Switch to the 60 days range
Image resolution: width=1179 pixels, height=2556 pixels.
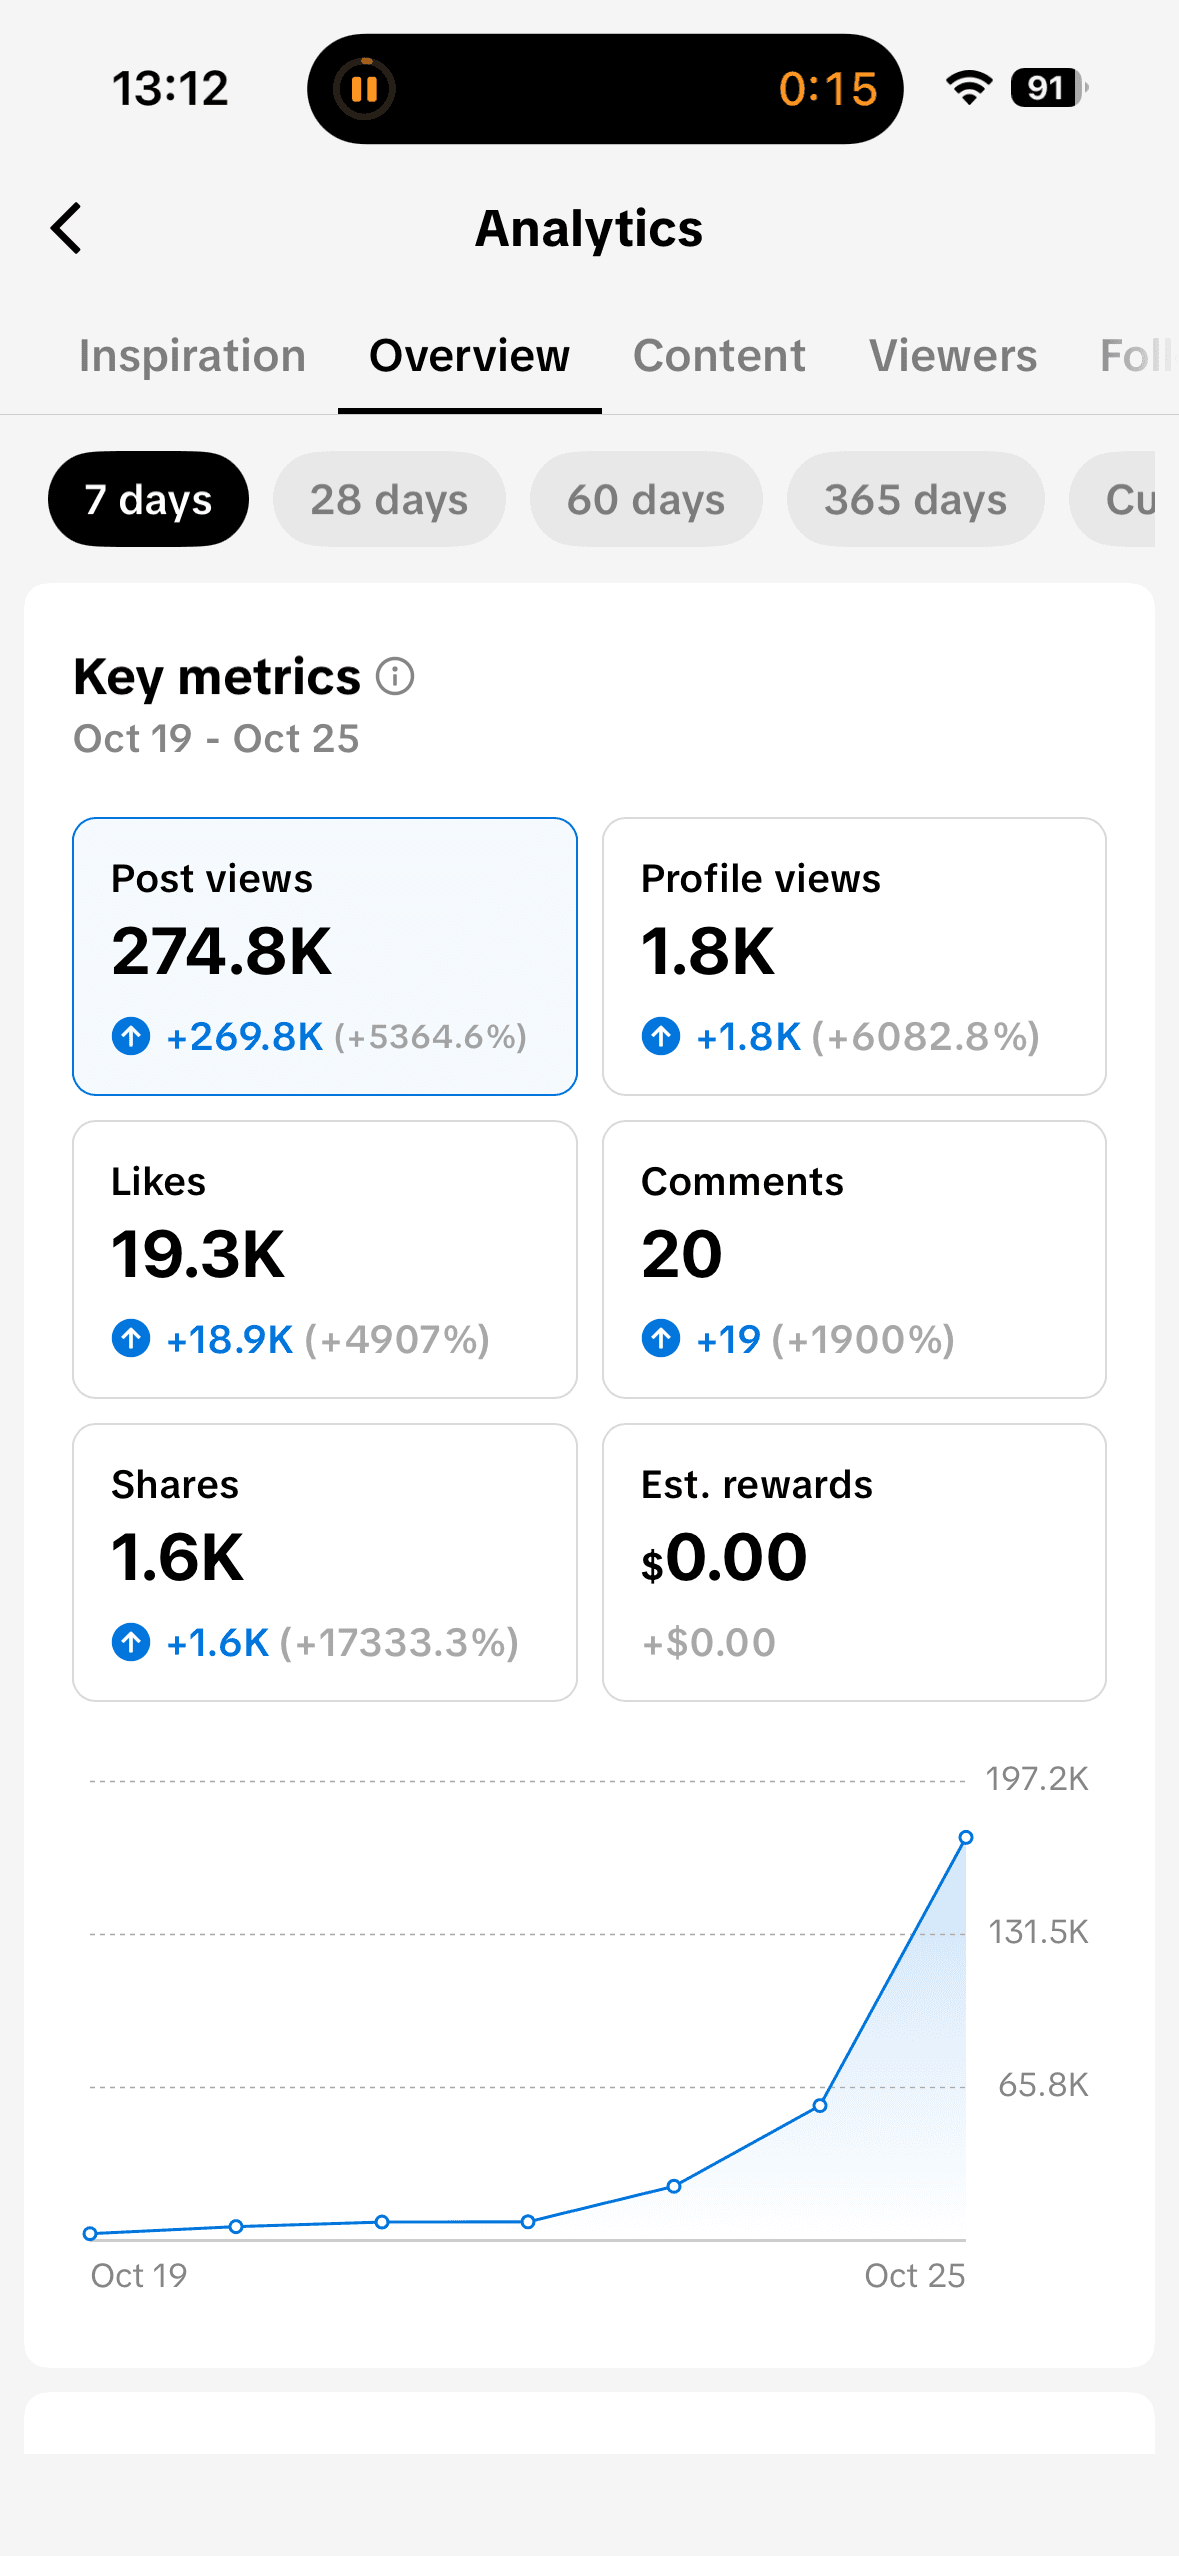click(646, 499)
